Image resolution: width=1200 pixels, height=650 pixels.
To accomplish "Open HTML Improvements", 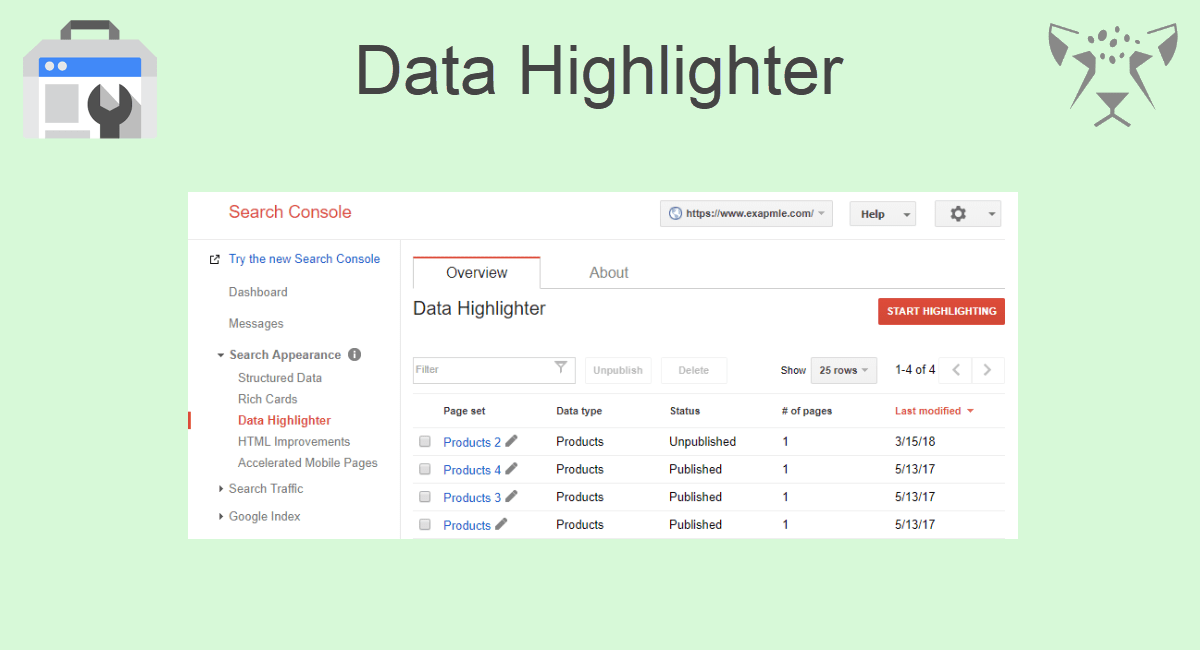I will [294, 442].
